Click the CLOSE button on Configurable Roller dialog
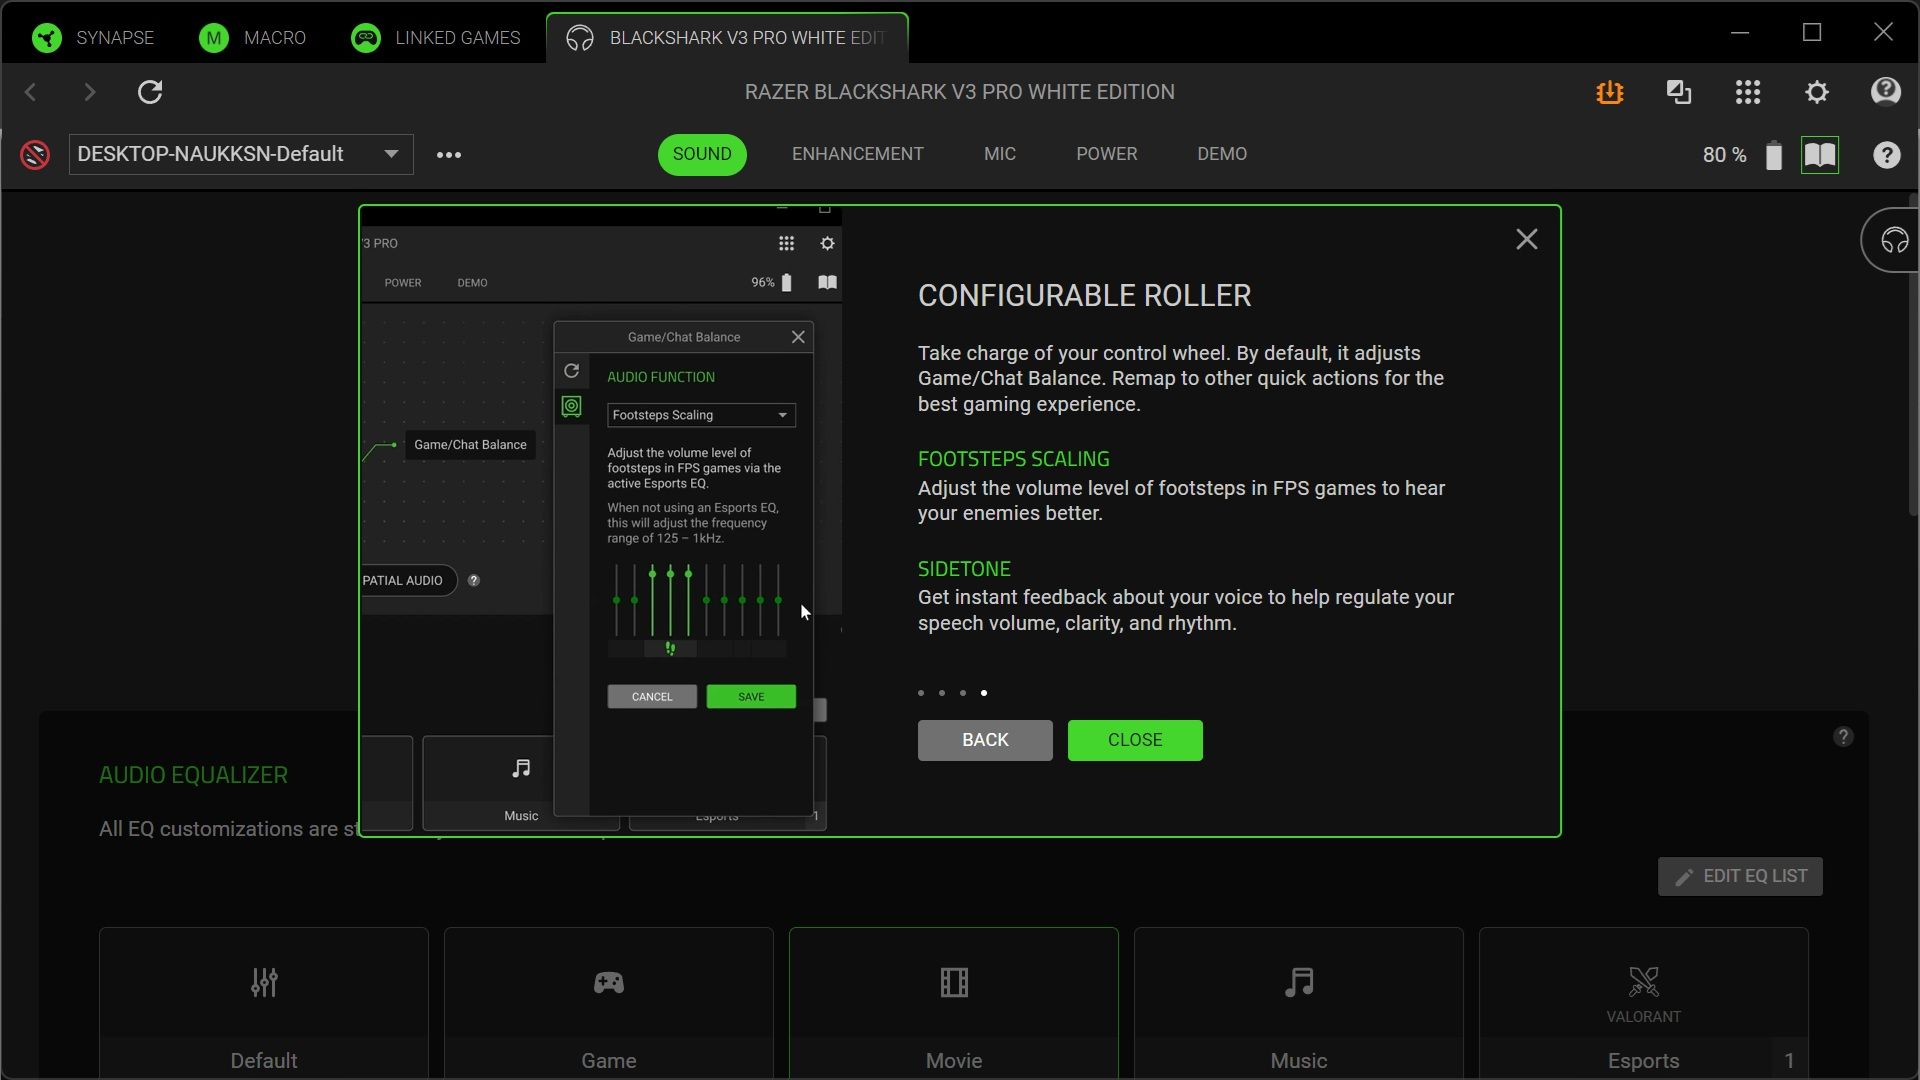The image size is (1920, 1080). pos(1134,740)
